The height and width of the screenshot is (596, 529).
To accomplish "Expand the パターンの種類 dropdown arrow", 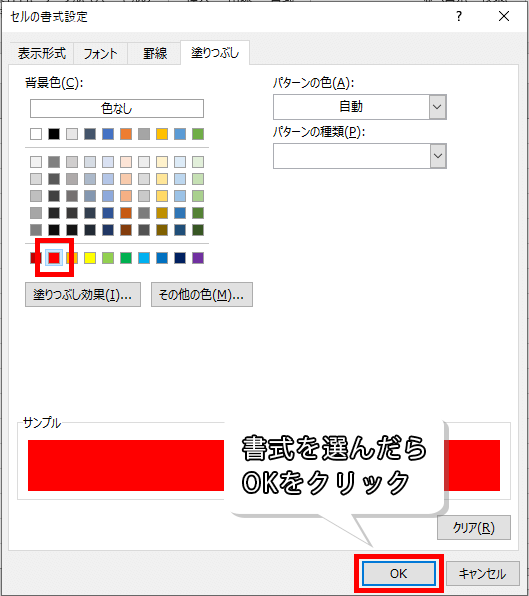I will [438, 156].
